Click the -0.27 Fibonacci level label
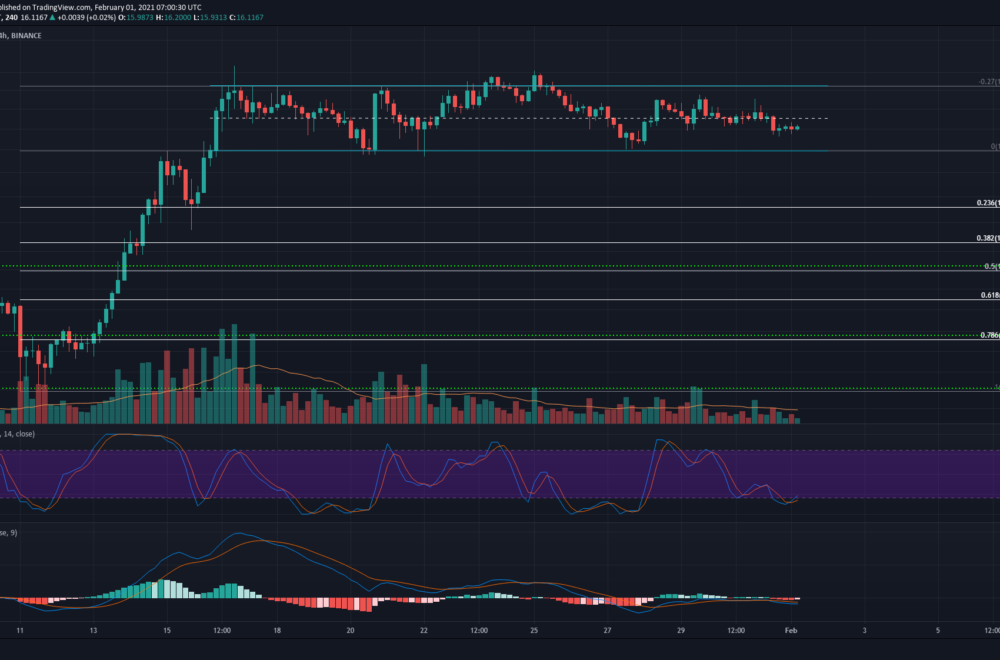The width and height of the screenshot is (1000, 660). pos(989,82)
